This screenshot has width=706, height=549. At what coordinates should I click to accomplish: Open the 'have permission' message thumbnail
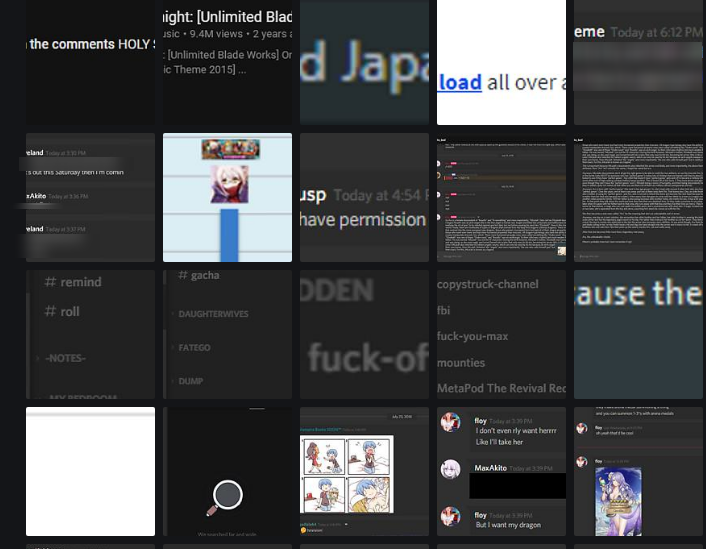364,197
